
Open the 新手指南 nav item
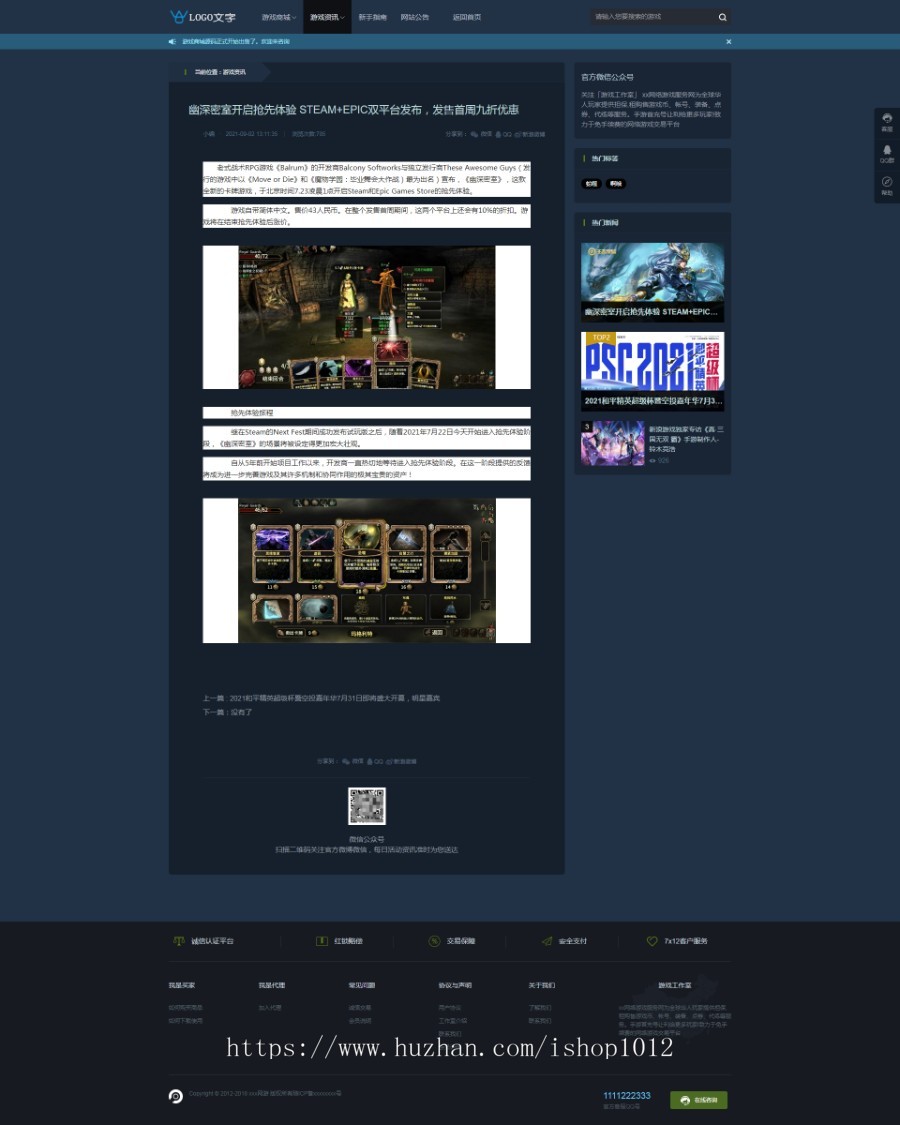pyautogui.click(x=372, y=17)
